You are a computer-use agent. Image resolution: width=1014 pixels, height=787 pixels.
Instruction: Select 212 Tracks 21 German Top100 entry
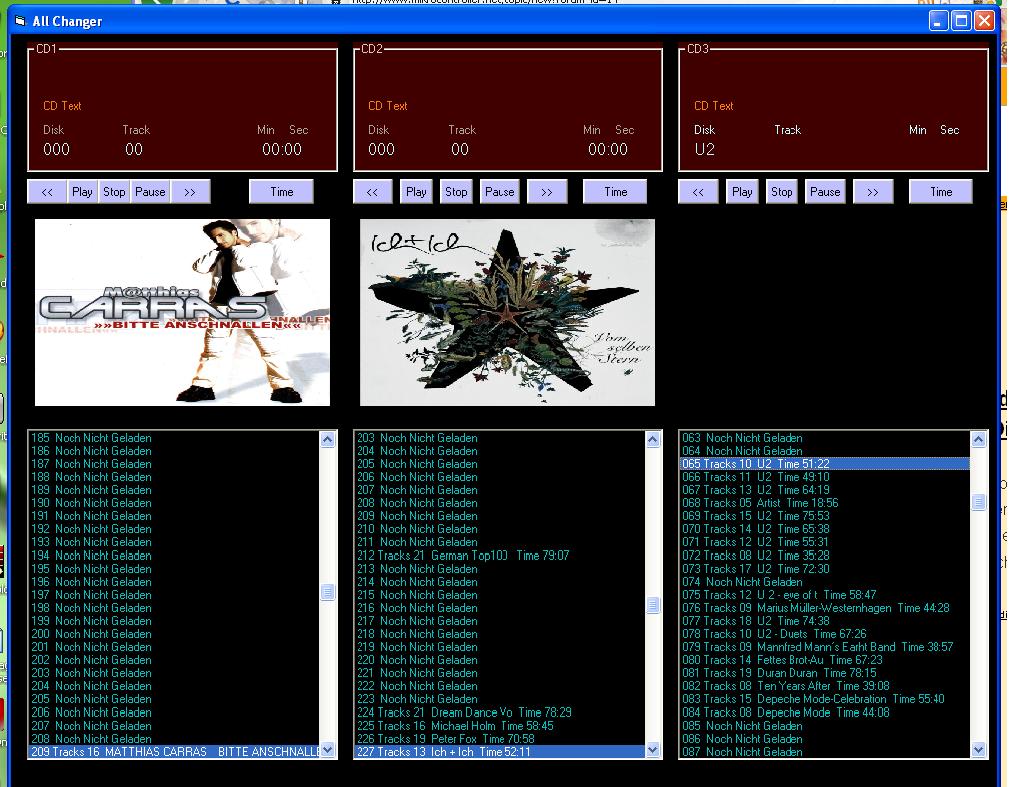(500, 555)
